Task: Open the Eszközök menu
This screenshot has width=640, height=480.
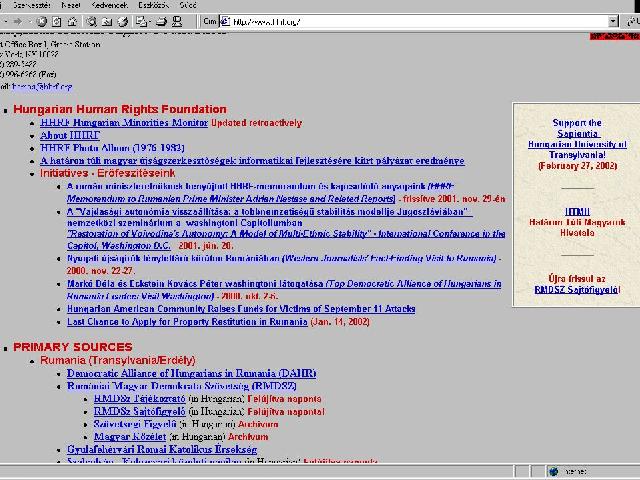Action: [x=153, y=5]
